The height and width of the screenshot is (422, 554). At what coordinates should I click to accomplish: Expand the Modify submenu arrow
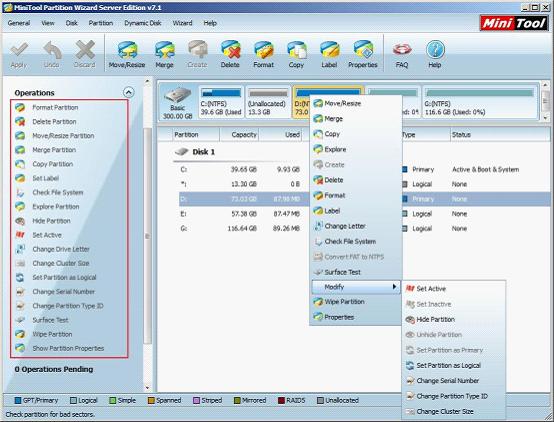394,287
